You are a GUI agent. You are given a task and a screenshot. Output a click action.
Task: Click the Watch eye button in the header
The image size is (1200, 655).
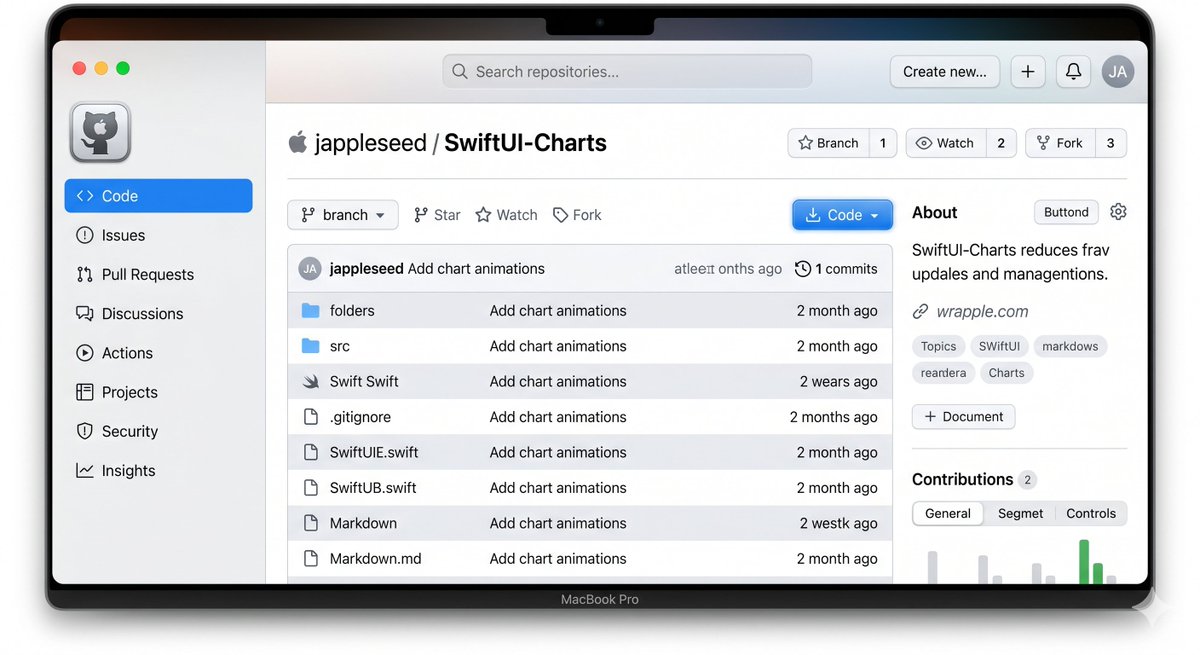coord(945,143)
